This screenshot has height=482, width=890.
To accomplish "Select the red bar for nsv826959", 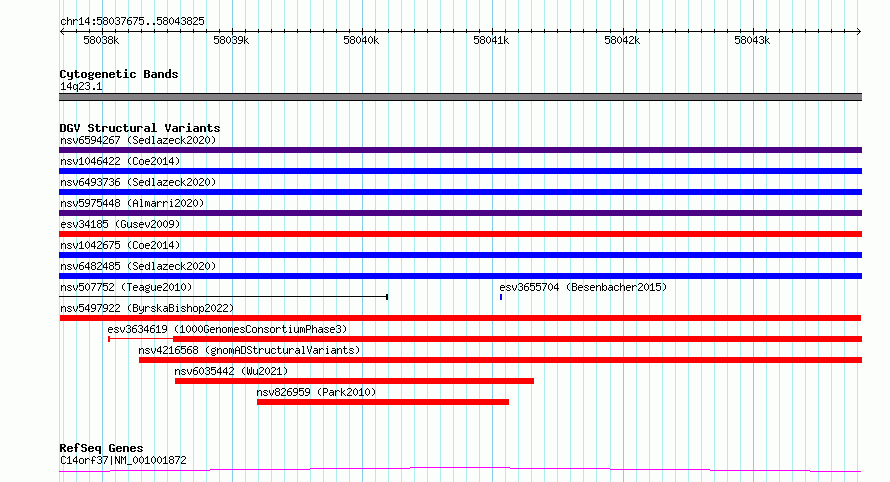I will click(383, 402).
